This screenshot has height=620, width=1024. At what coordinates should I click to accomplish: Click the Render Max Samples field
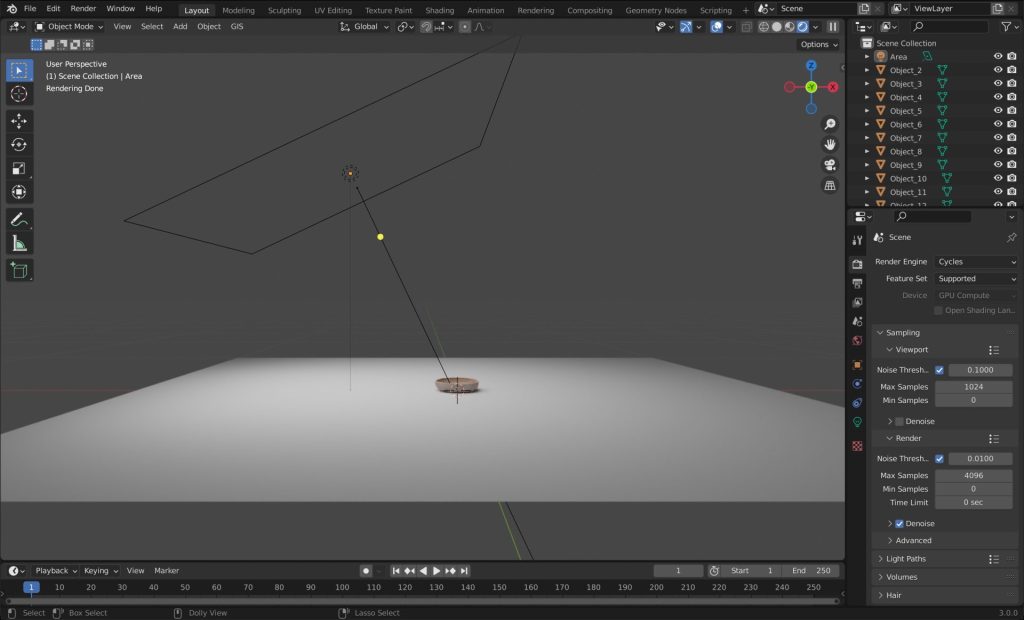[973, 476]
